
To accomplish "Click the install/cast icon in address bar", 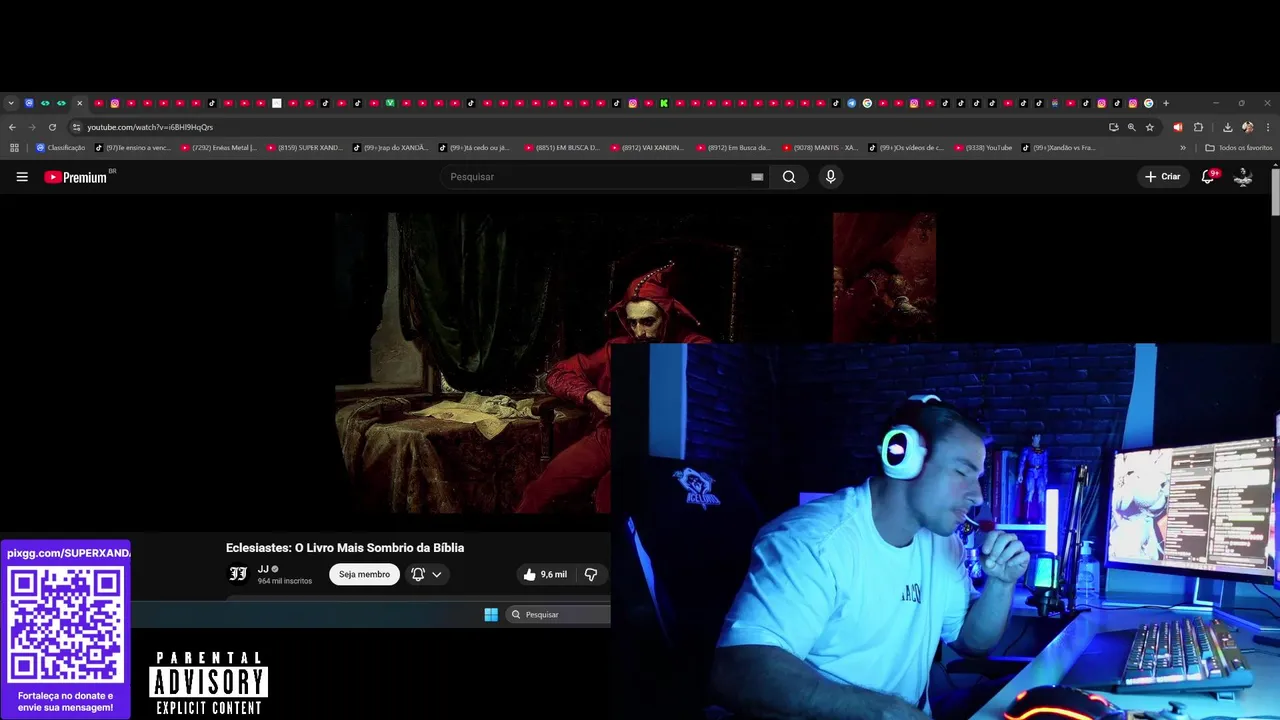I will pyautogui.click(x=1113, y=127).
